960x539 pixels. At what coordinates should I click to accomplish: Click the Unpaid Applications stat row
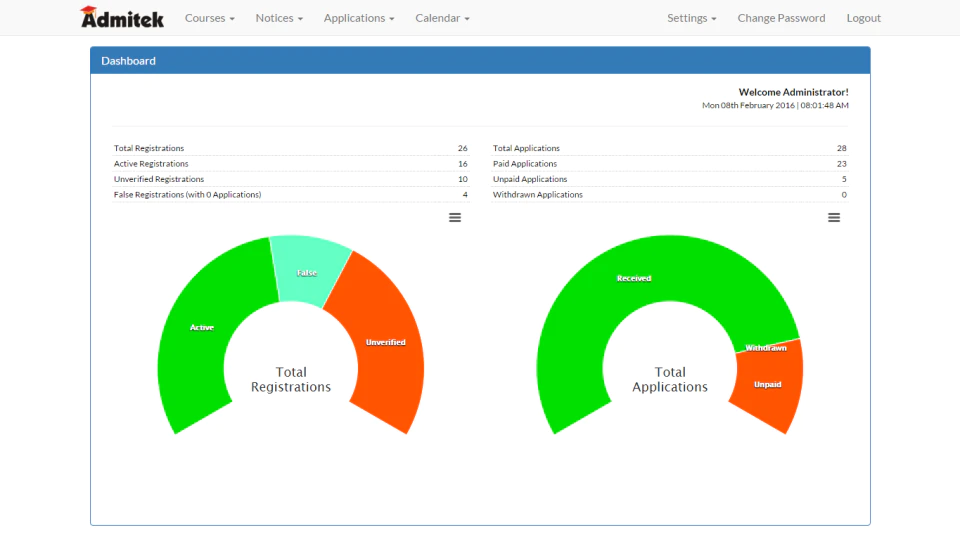(670, 179)
